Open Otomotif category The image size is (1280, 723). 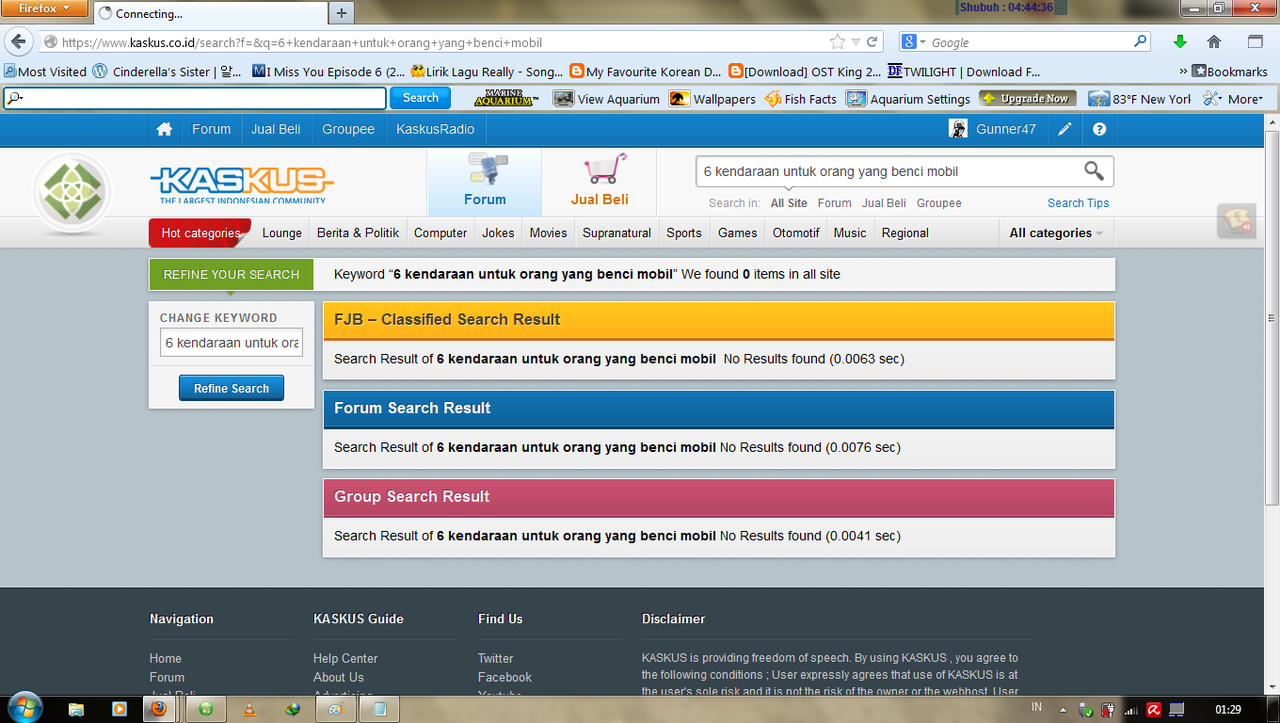tap(796, 233)
